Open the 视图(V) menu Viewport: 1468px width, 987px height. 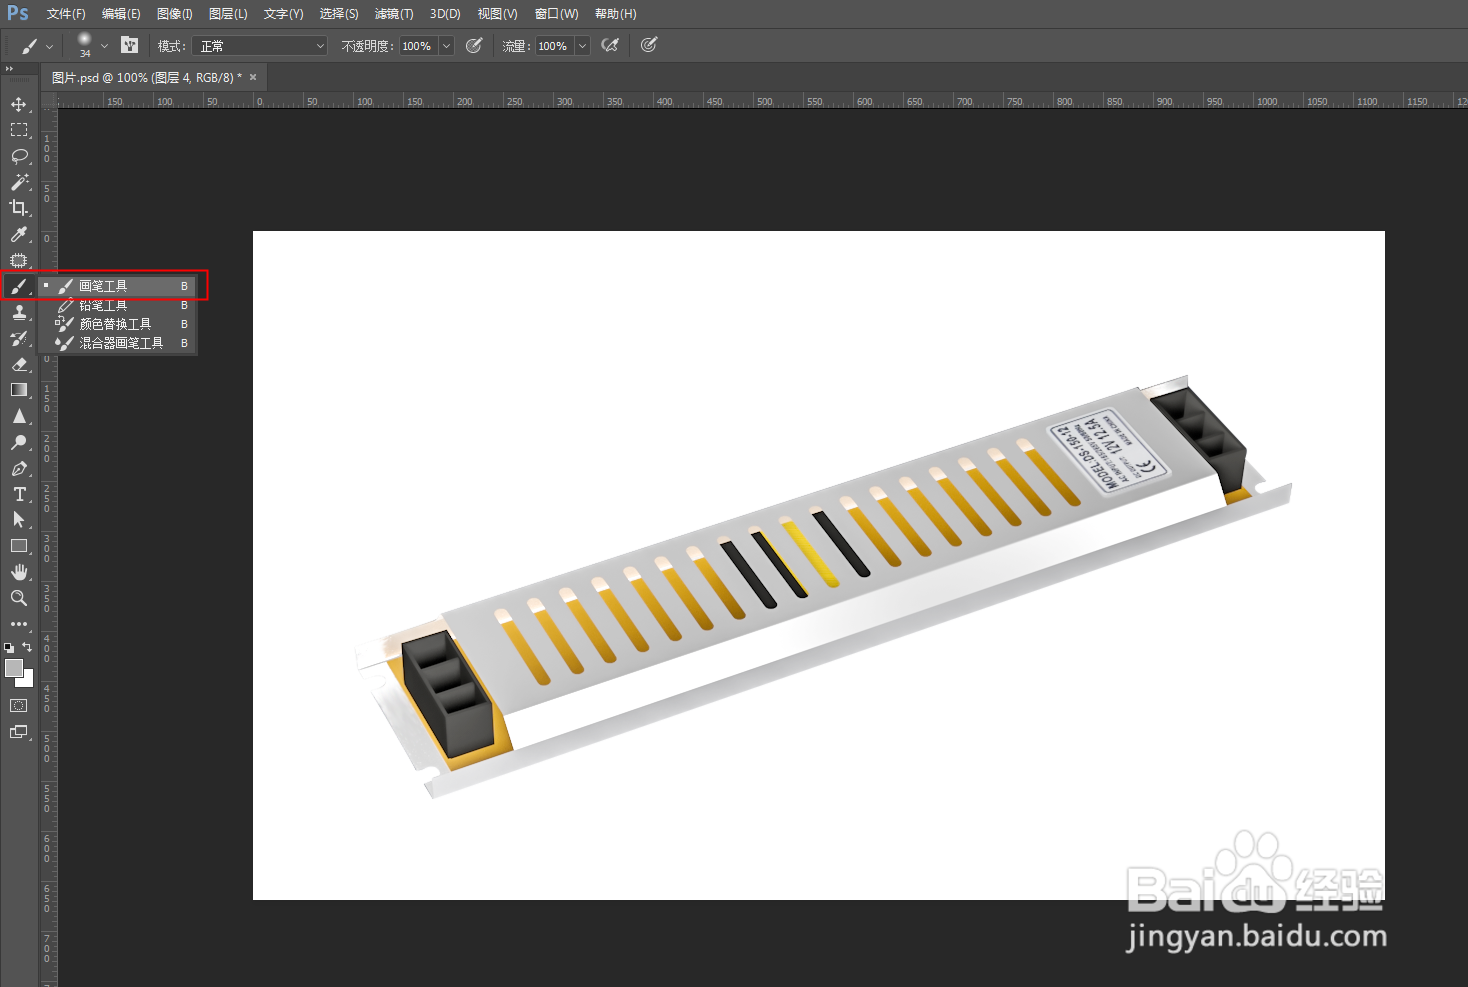(497, 14)
